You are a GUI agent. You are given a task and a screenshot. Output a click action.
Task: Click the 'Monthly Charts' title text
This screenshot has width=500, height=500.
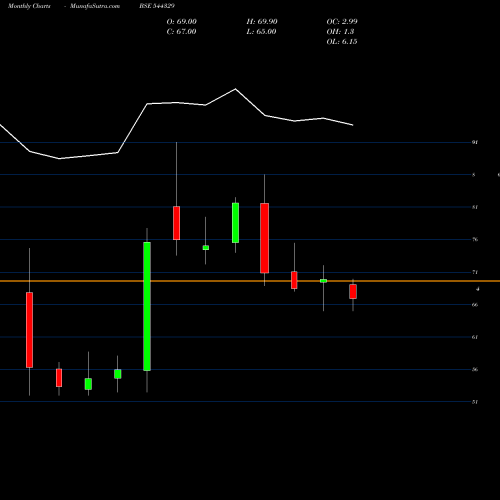coord(29,6)
